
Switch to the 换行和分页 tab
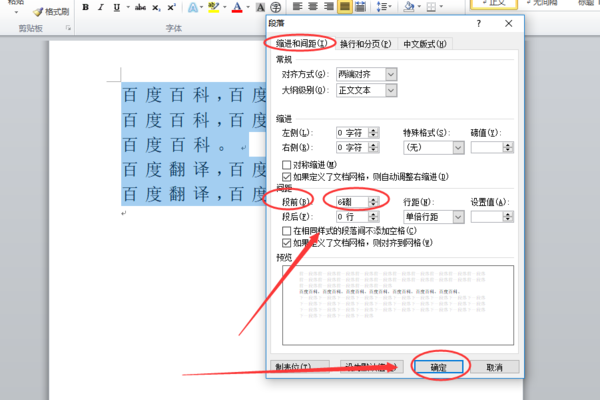[x=366, y=44]
